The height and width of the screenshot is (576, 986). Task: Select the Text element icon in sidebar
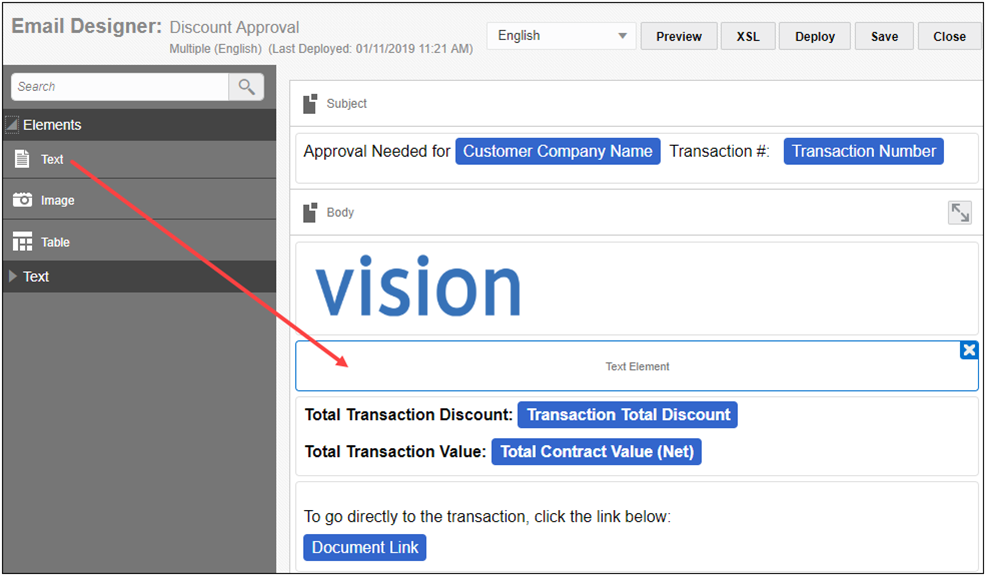coord(22,158)
